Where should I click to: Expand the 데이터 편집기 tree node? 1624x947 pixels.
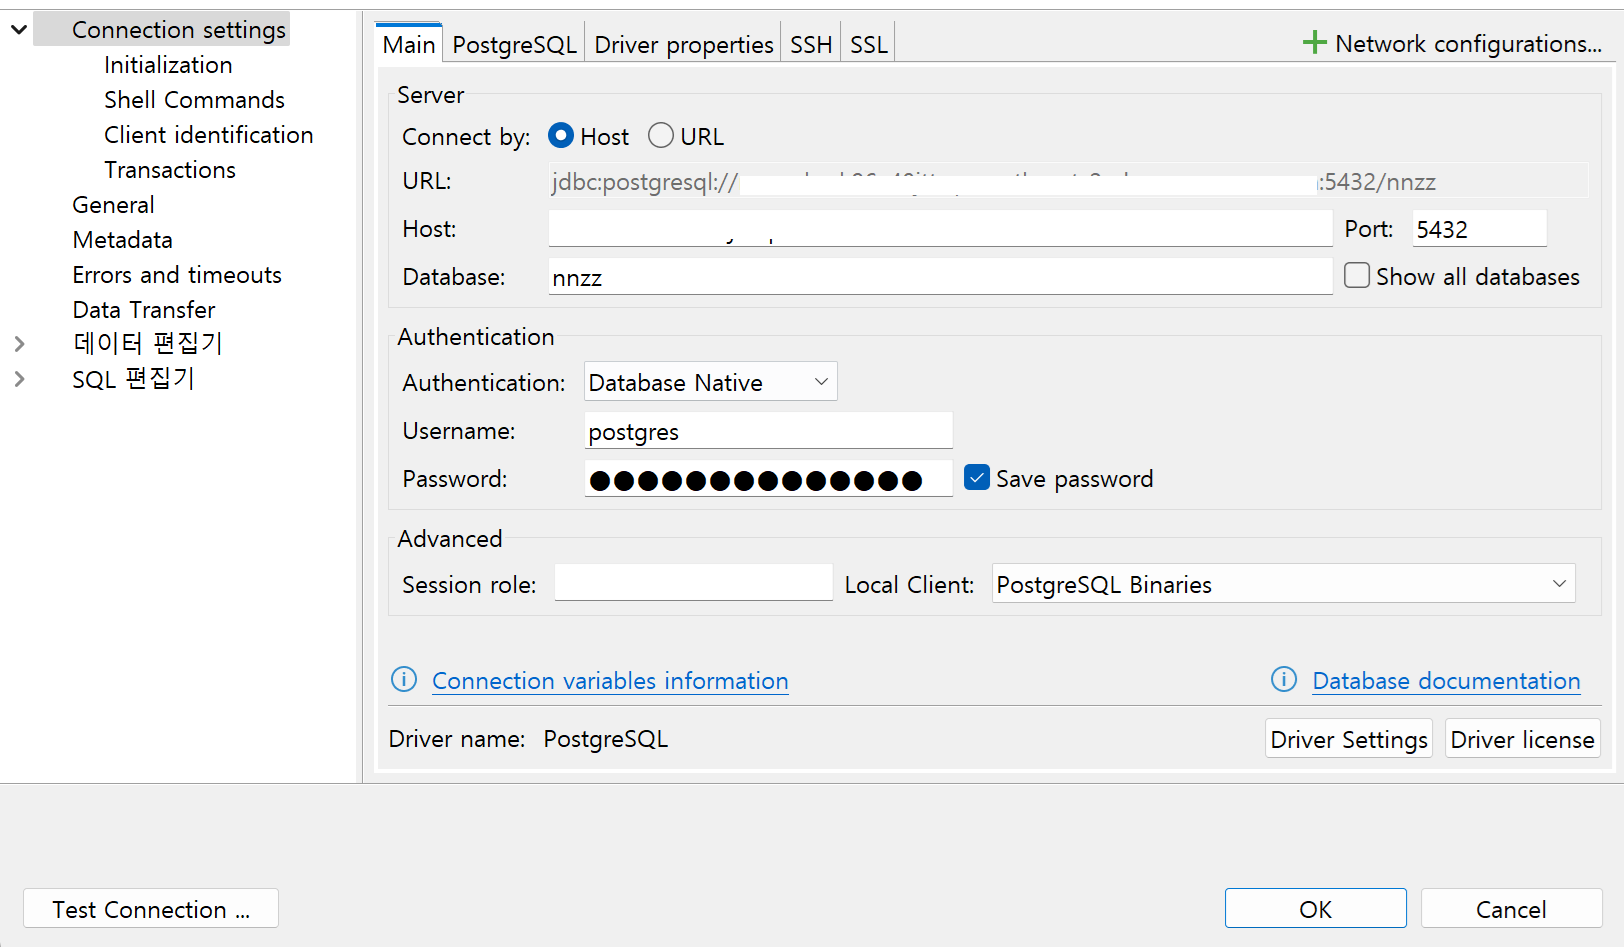(19, 344)
